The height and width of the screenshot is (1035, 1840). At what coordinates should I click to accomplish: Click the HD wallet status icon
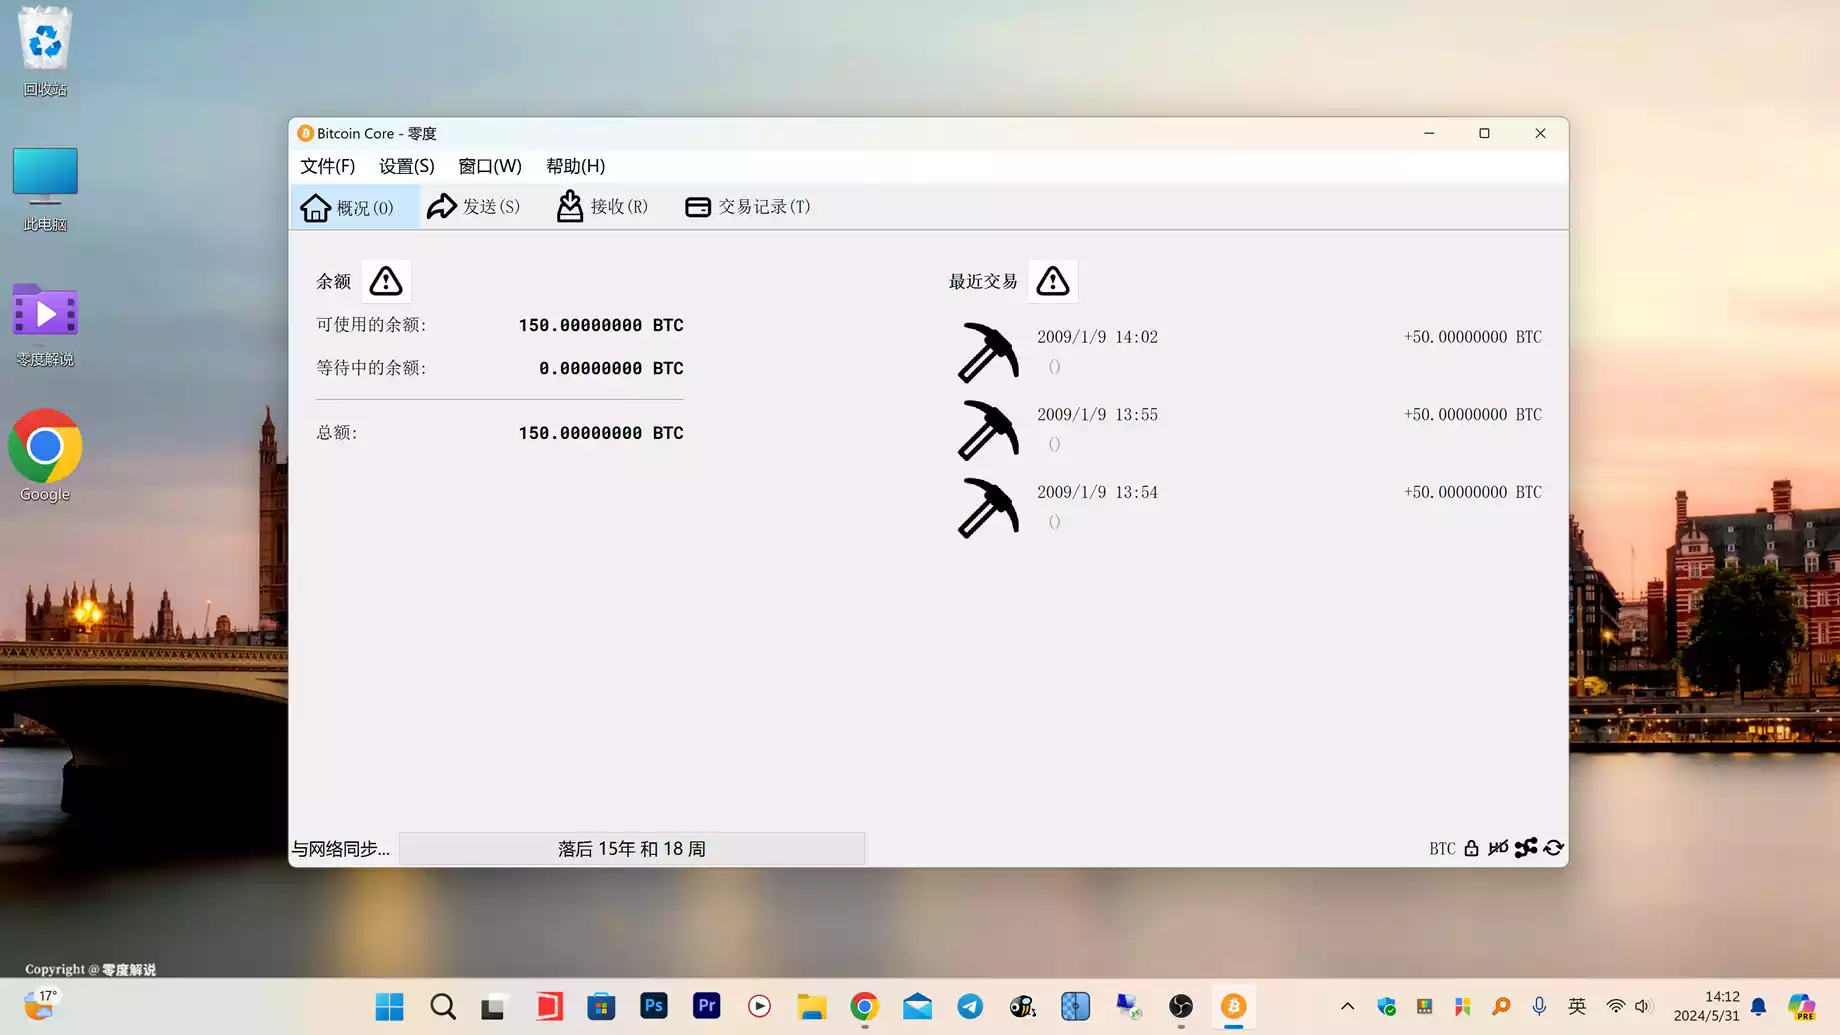pyautogui.click(x=1497, y=848)
